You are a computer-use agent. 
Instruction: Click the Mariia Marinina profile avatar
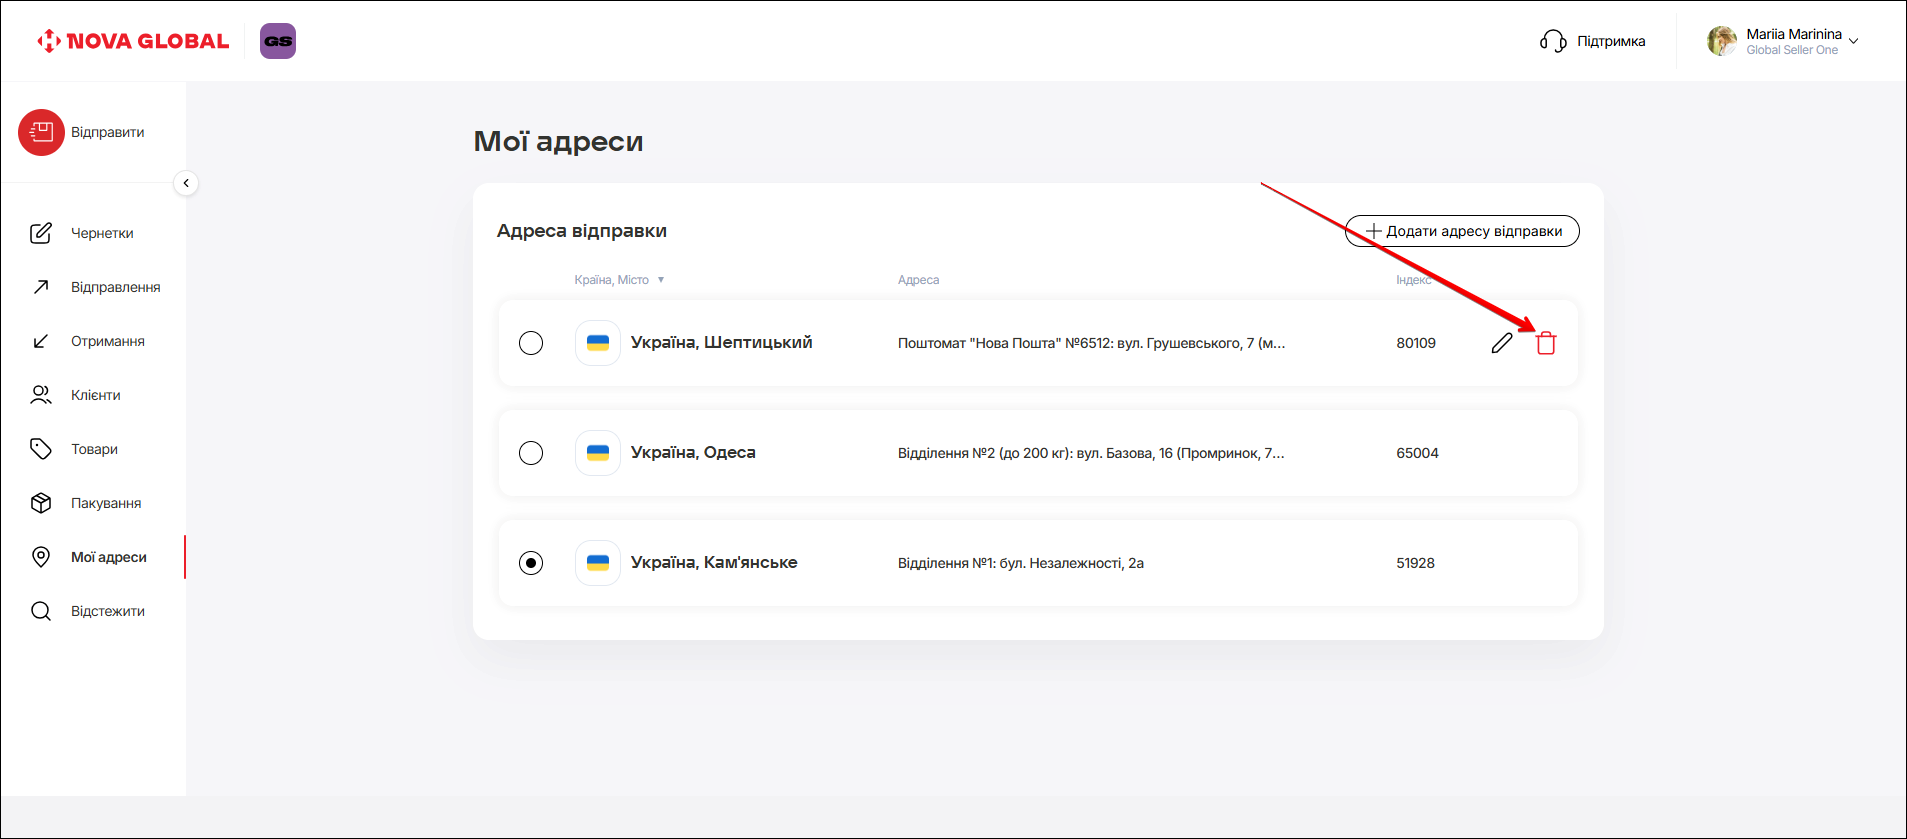[x=1721, y=41]
